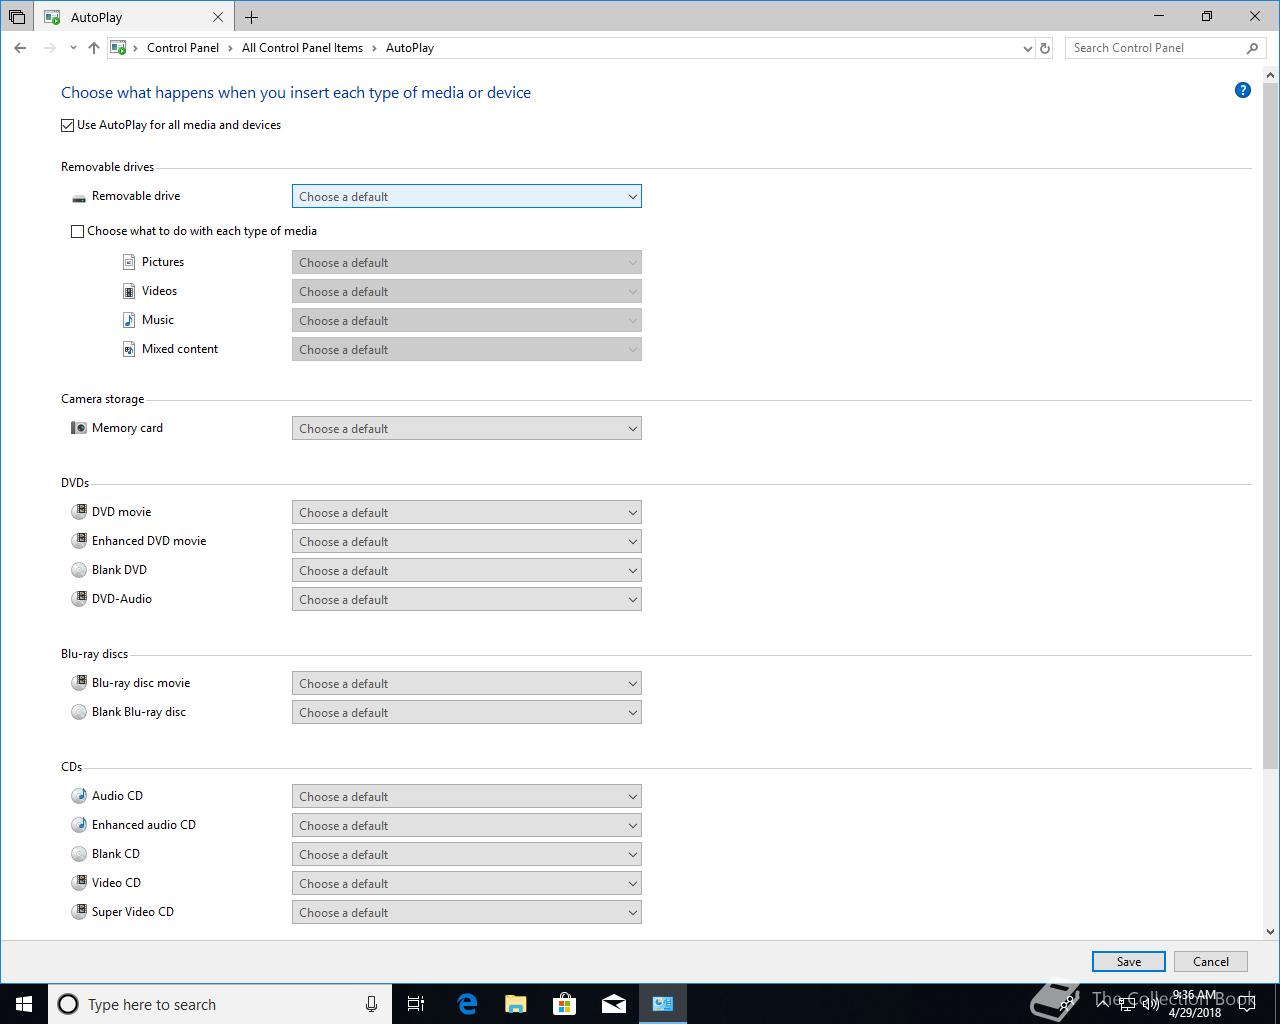Click the Mixed content icon
The width and height of the screenshot is (1280, 1024).
tap(129, 349)
